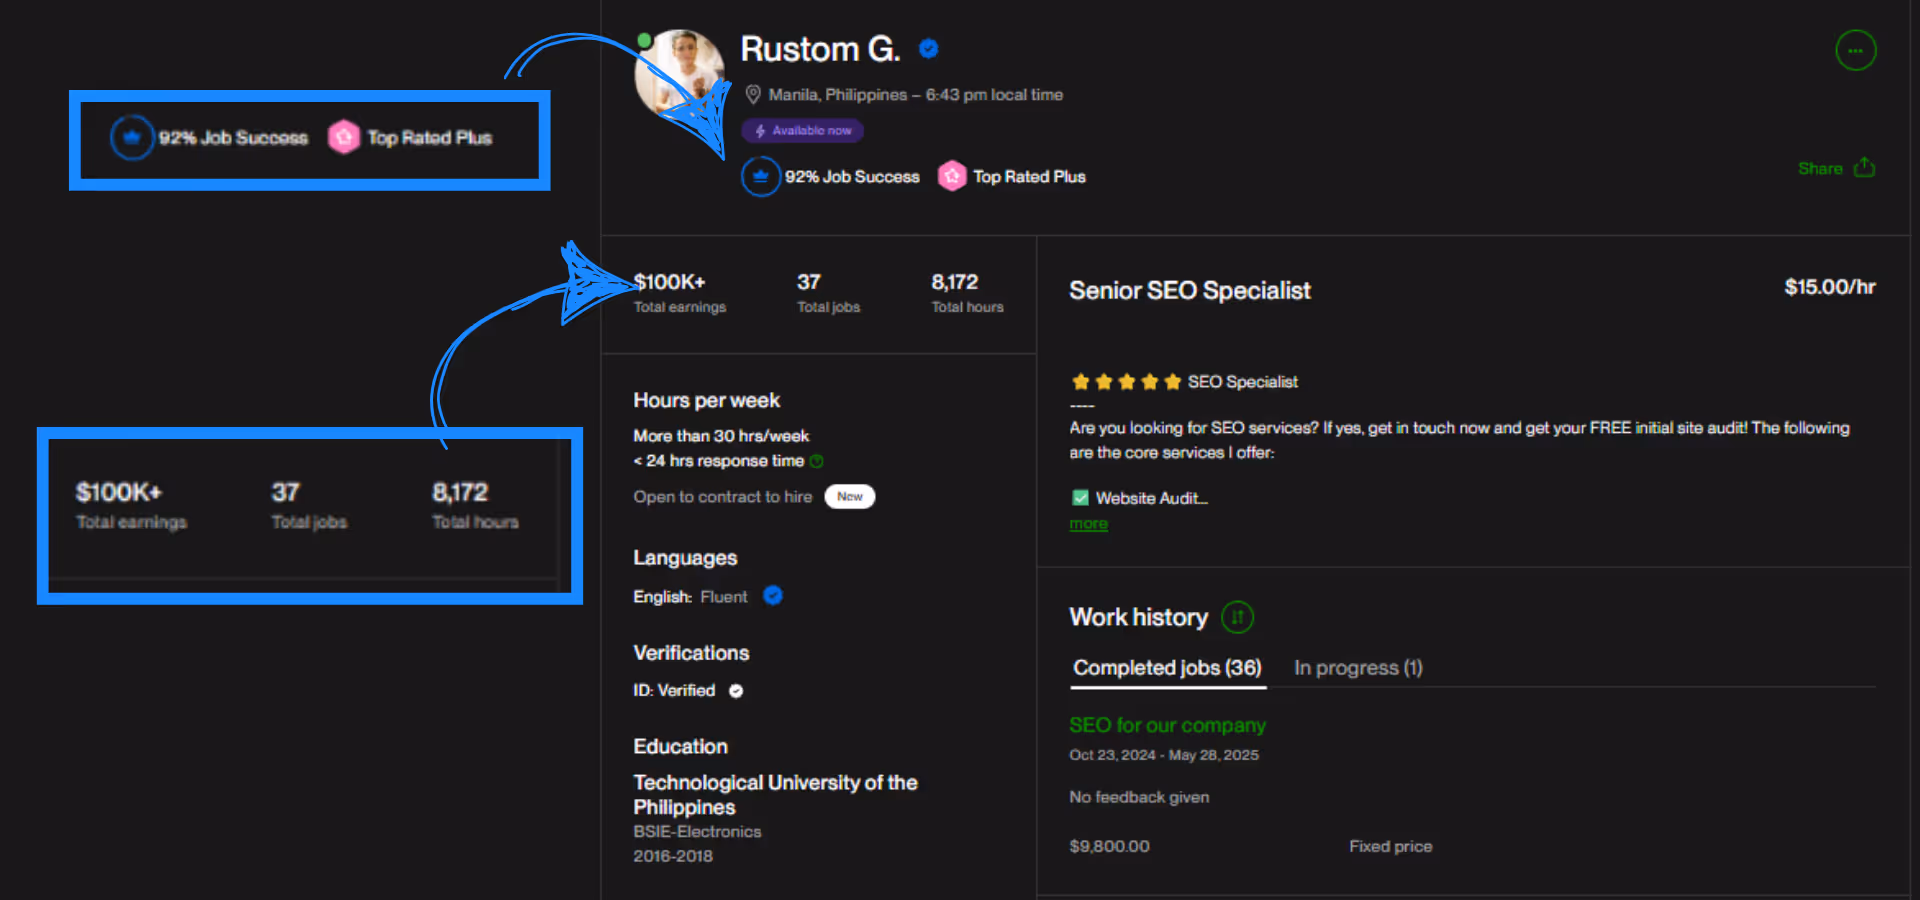Click the green checkmark next to Website Audit
This screenshot has height=900, width=1920.
1080,498
